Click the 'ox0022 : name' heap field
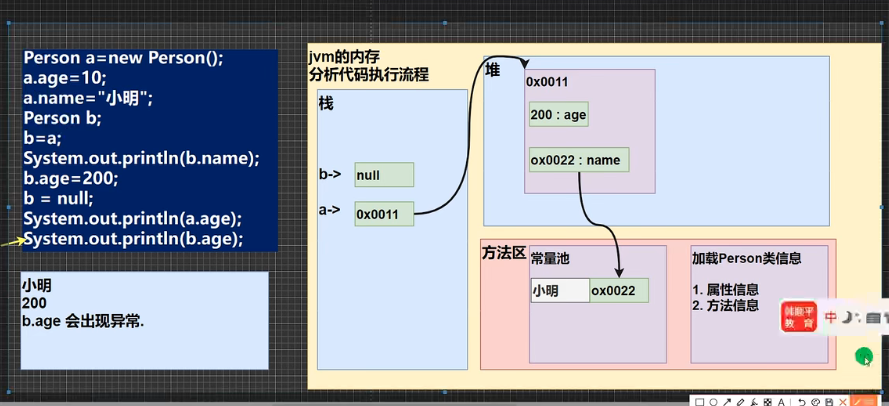 (x=579, y=160)
